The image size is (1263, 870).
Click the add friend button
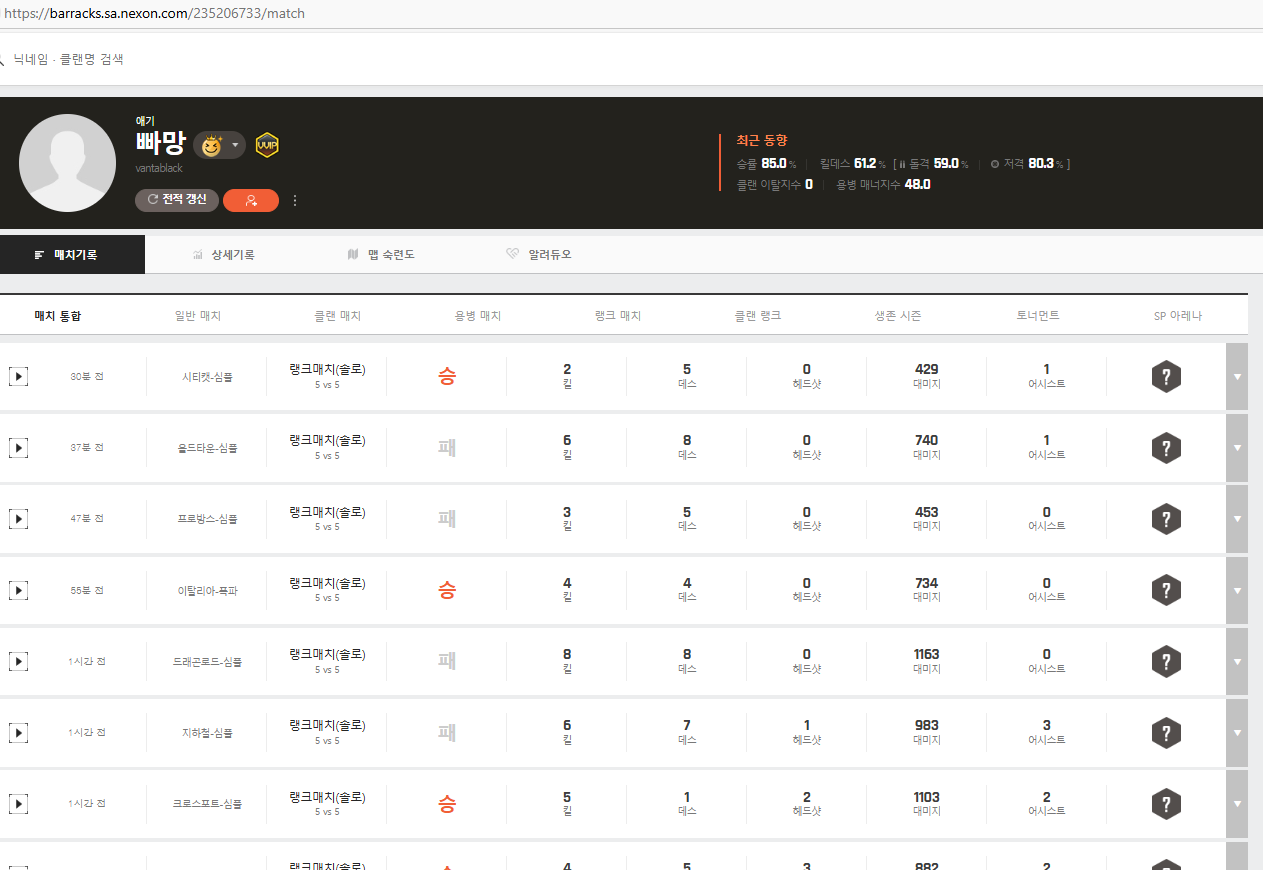point(251,200)
